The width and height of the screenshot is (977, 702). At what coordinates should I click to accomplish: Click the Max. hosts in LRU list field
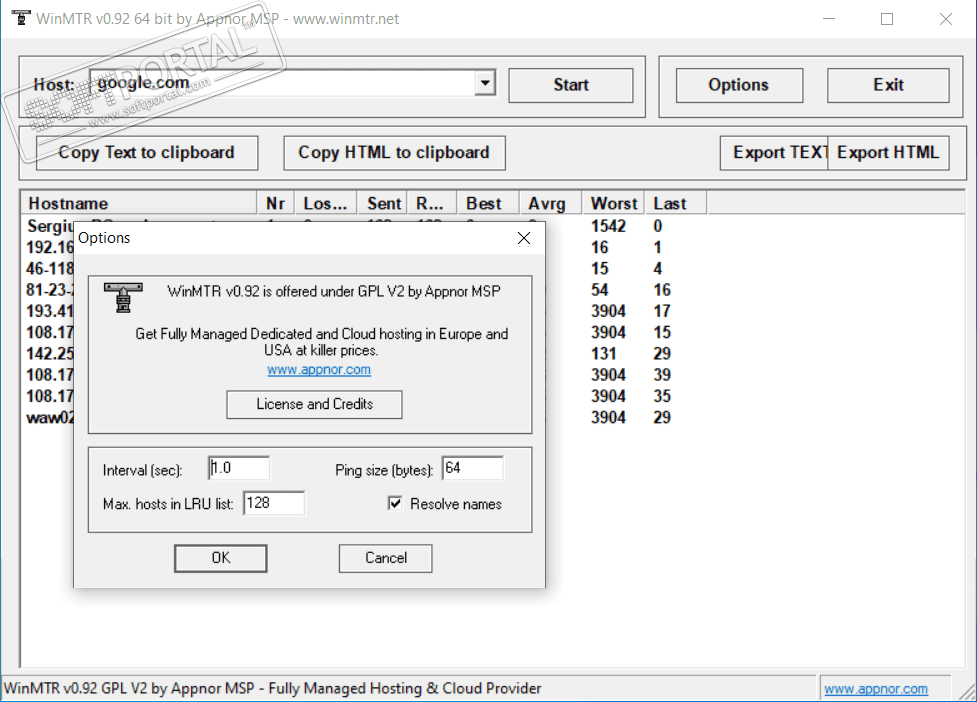click(274, 503)
